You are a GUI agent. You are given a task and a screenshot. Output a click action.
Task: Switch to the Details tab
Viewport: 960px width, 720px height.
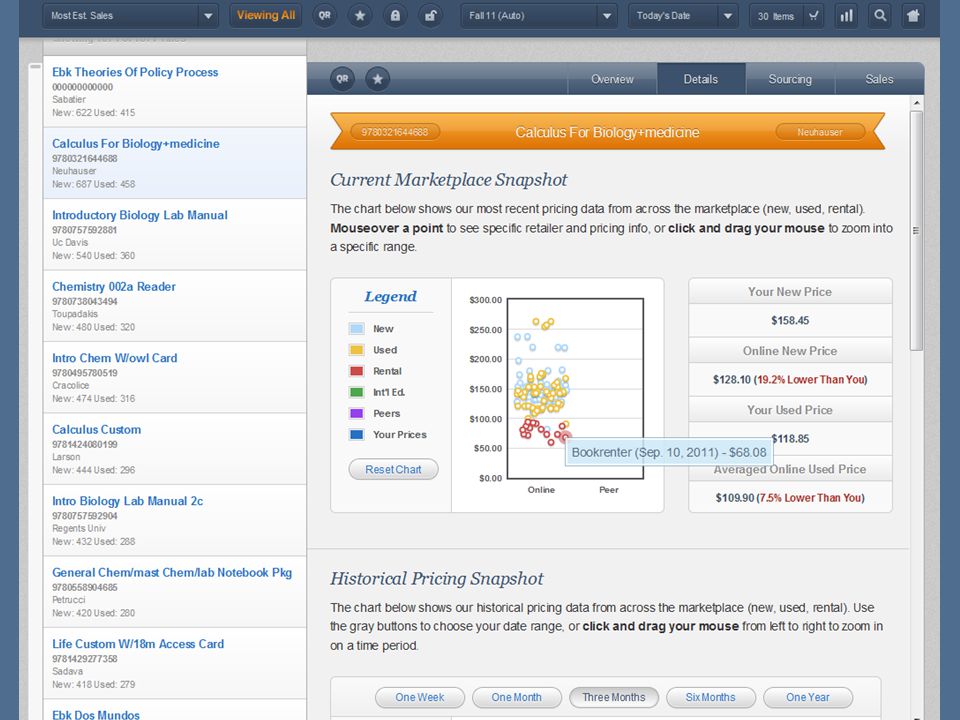click(701, 79)
